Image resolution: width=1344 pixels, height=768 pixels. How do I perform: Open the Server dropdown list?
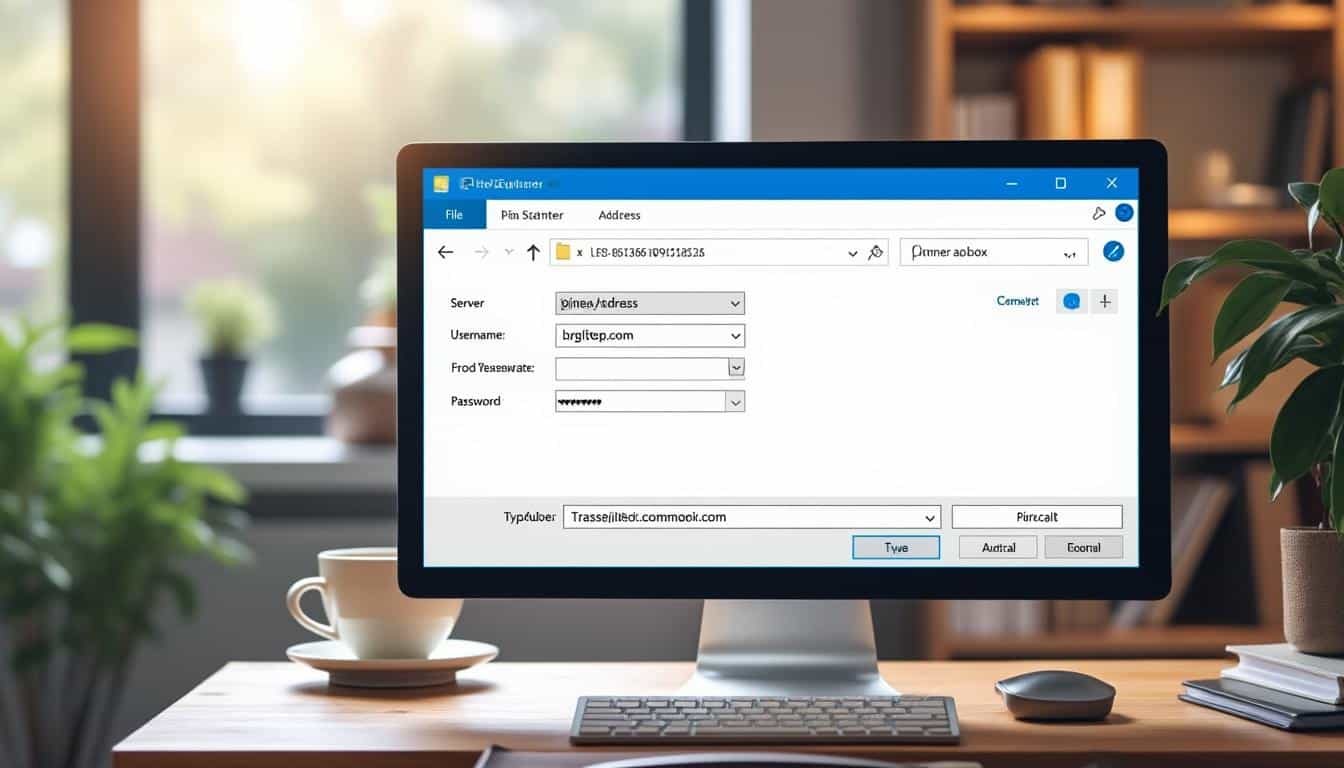(736, 303)
